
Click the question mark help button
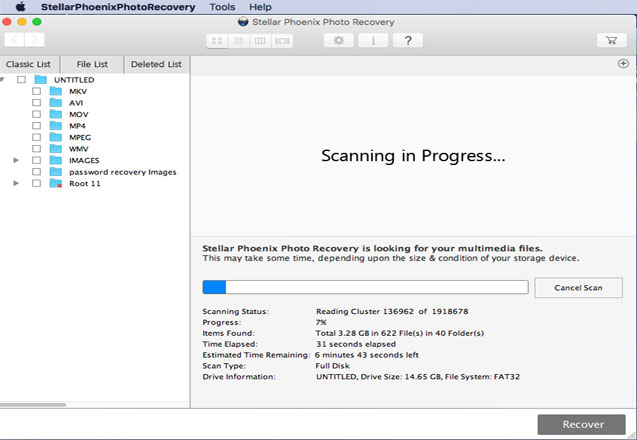pos(408,40)
